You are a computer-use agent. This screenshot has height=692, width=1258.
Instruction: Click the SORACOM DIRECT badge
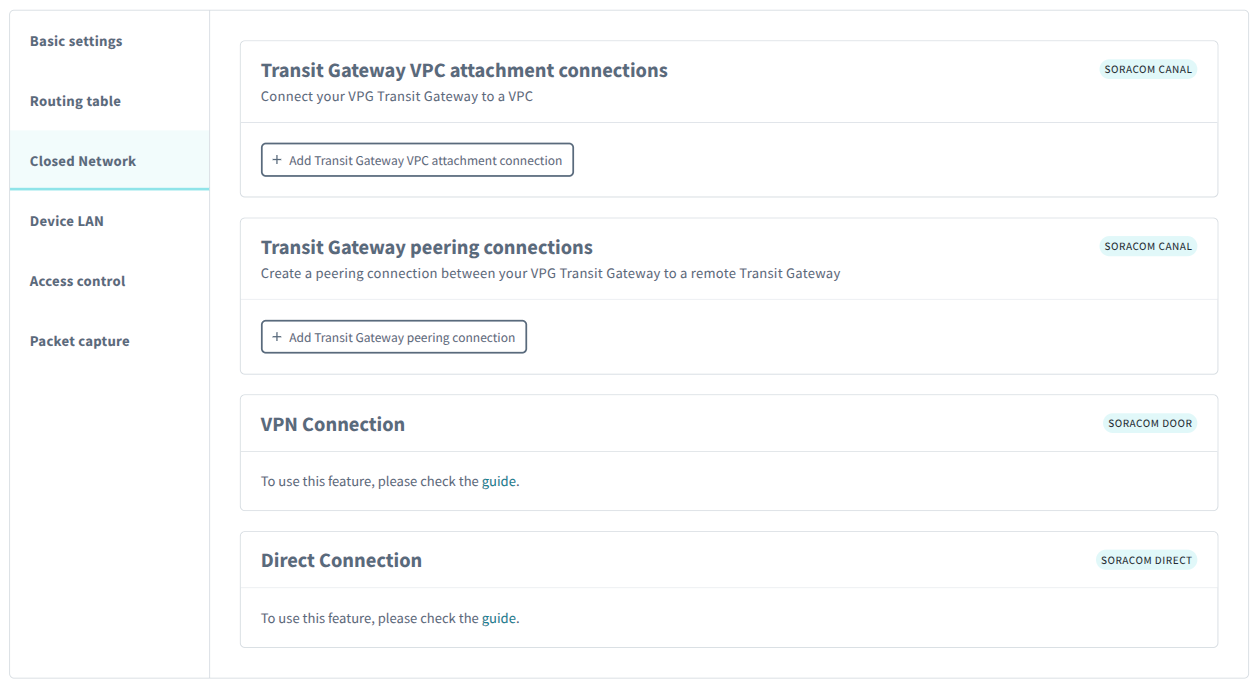[1146, 560]
